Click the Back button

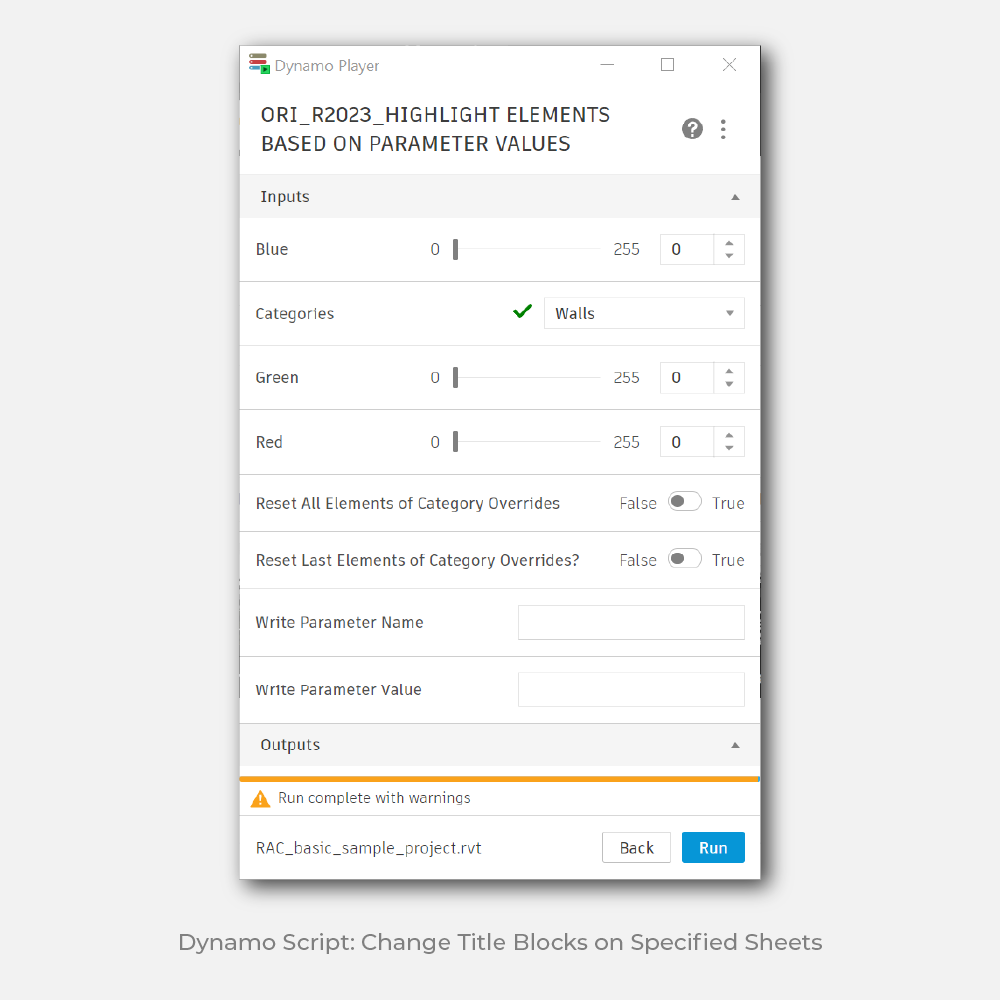[636, 848]
